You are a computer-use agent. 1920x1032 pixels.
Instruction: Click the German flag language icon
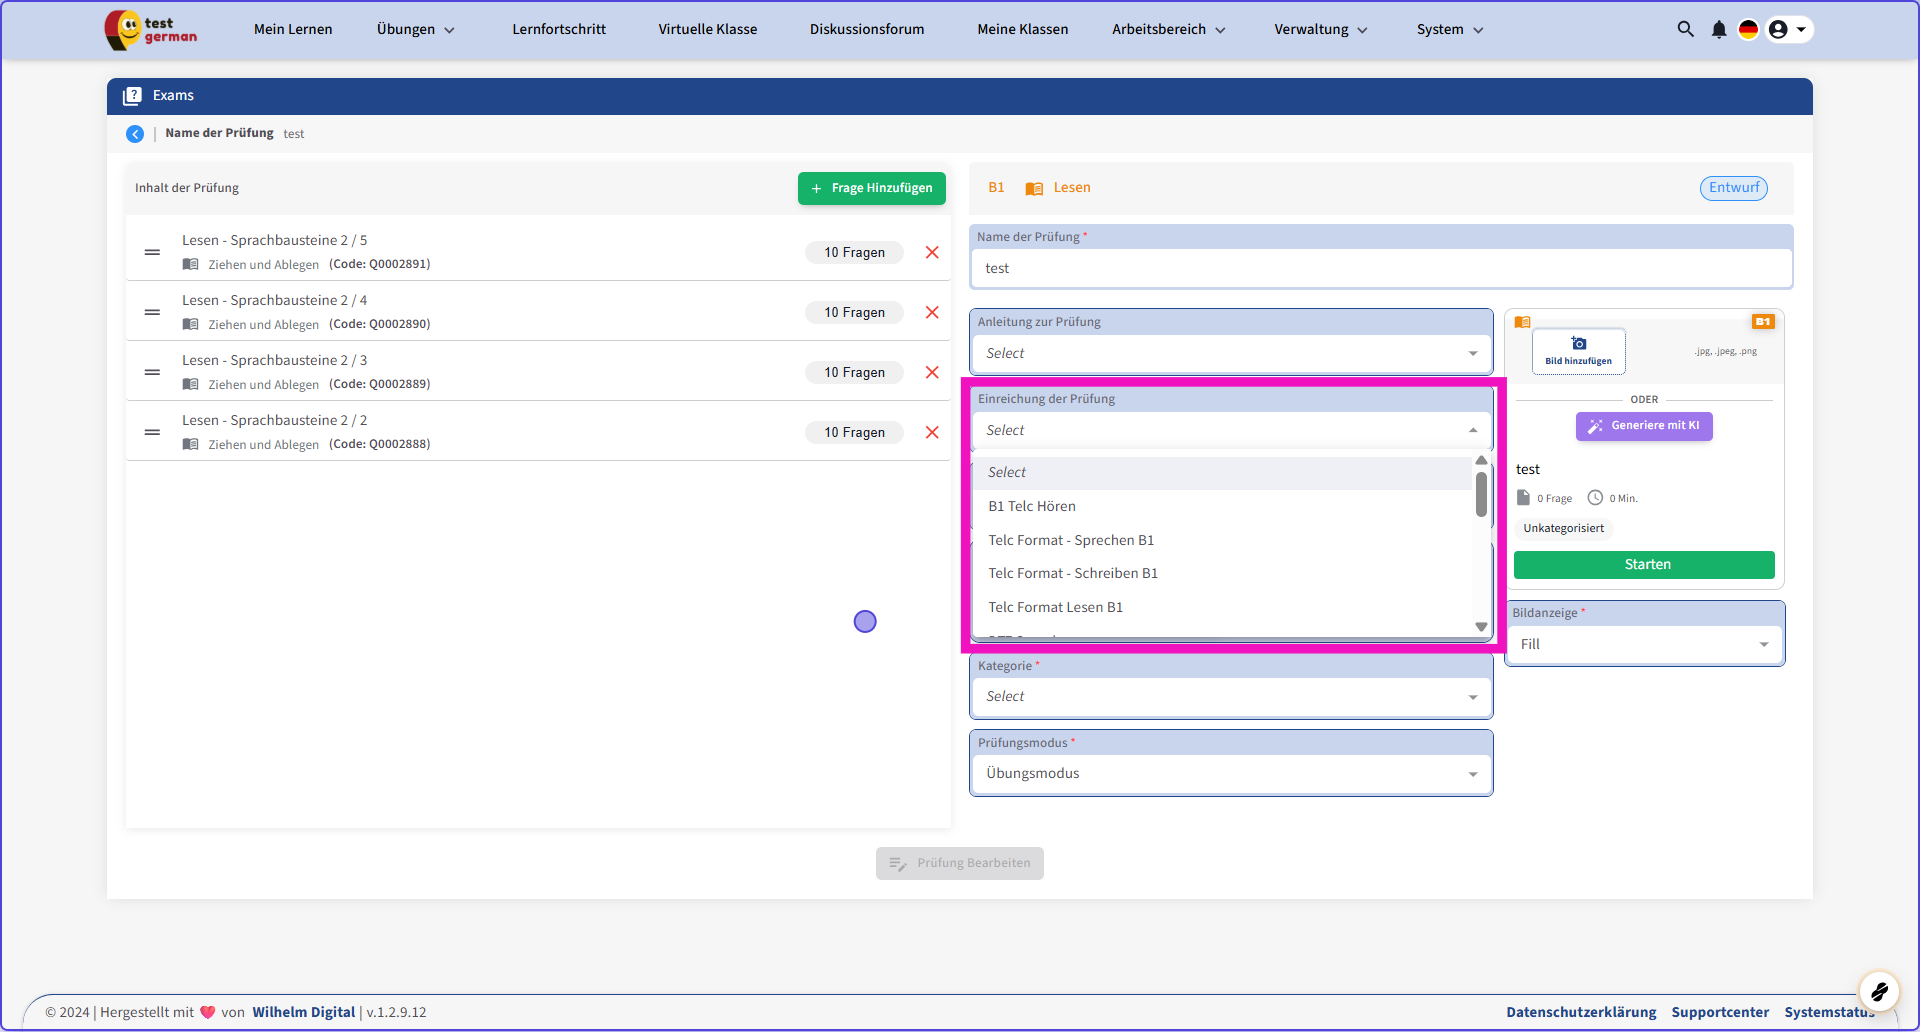[1748, 29]
